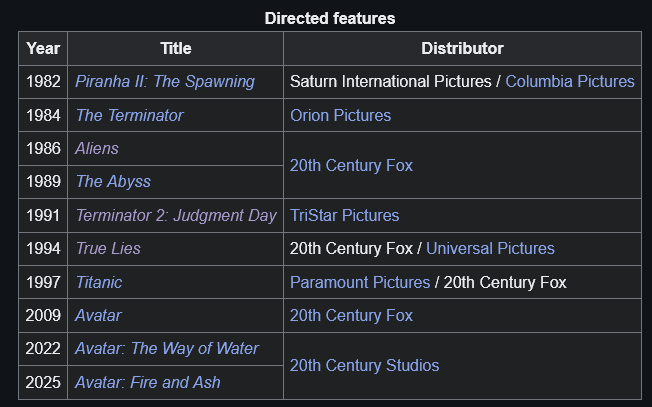
Task: Follow the Orion Pictures link
Action: point(341,115)
